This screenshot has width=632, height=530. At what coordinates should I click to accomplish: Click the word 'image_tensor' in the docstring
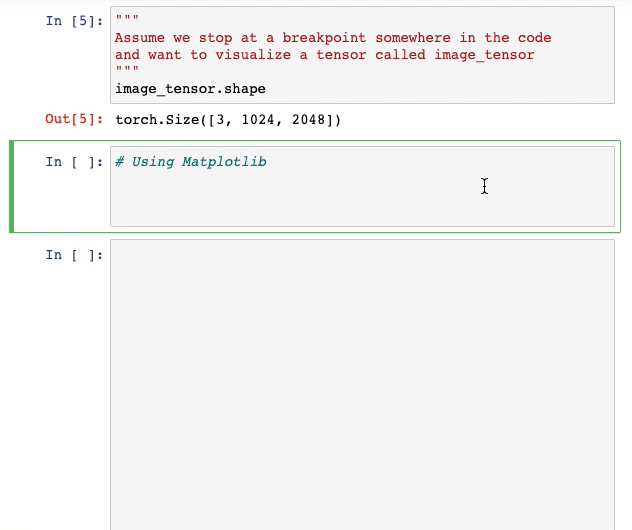(484, 55)
